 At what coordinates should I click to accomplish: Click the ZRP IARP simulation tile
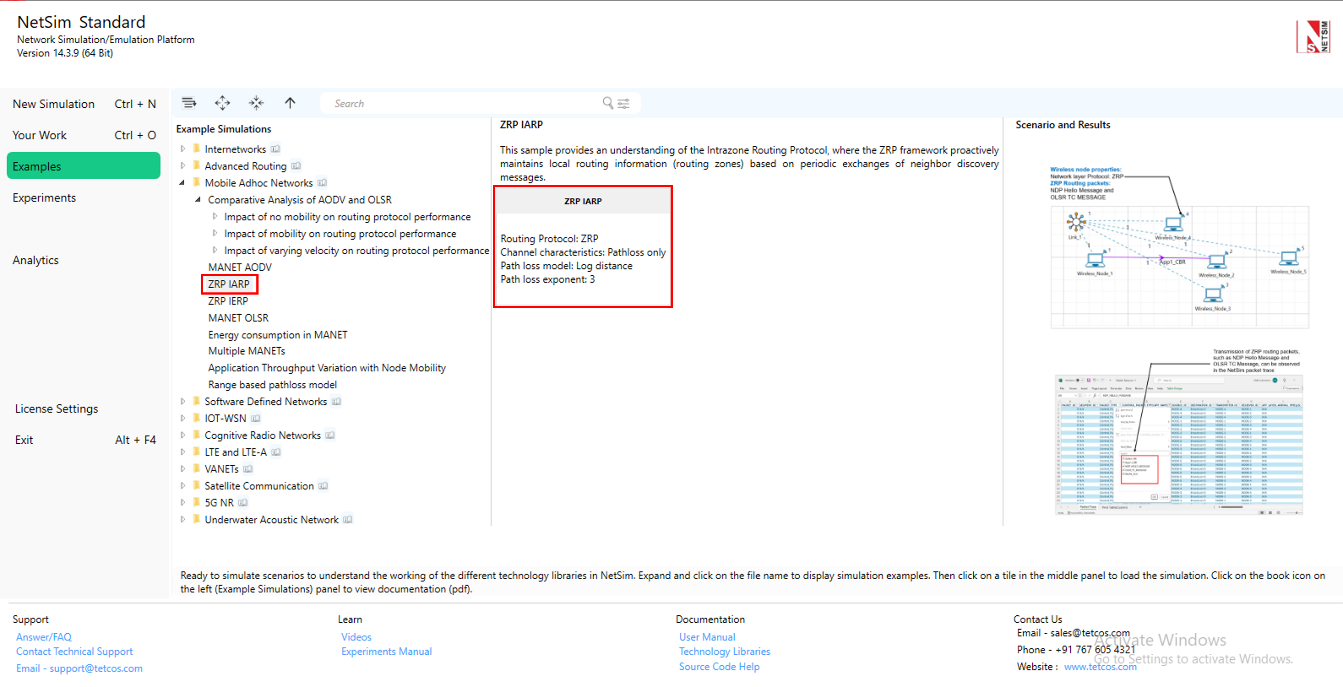point(582,246)
